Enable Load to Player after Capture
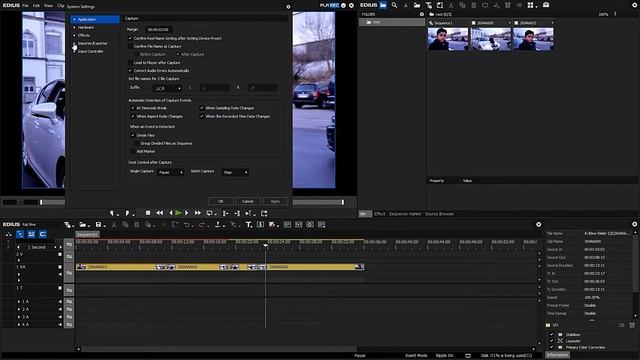 click(x=131, y=63)
